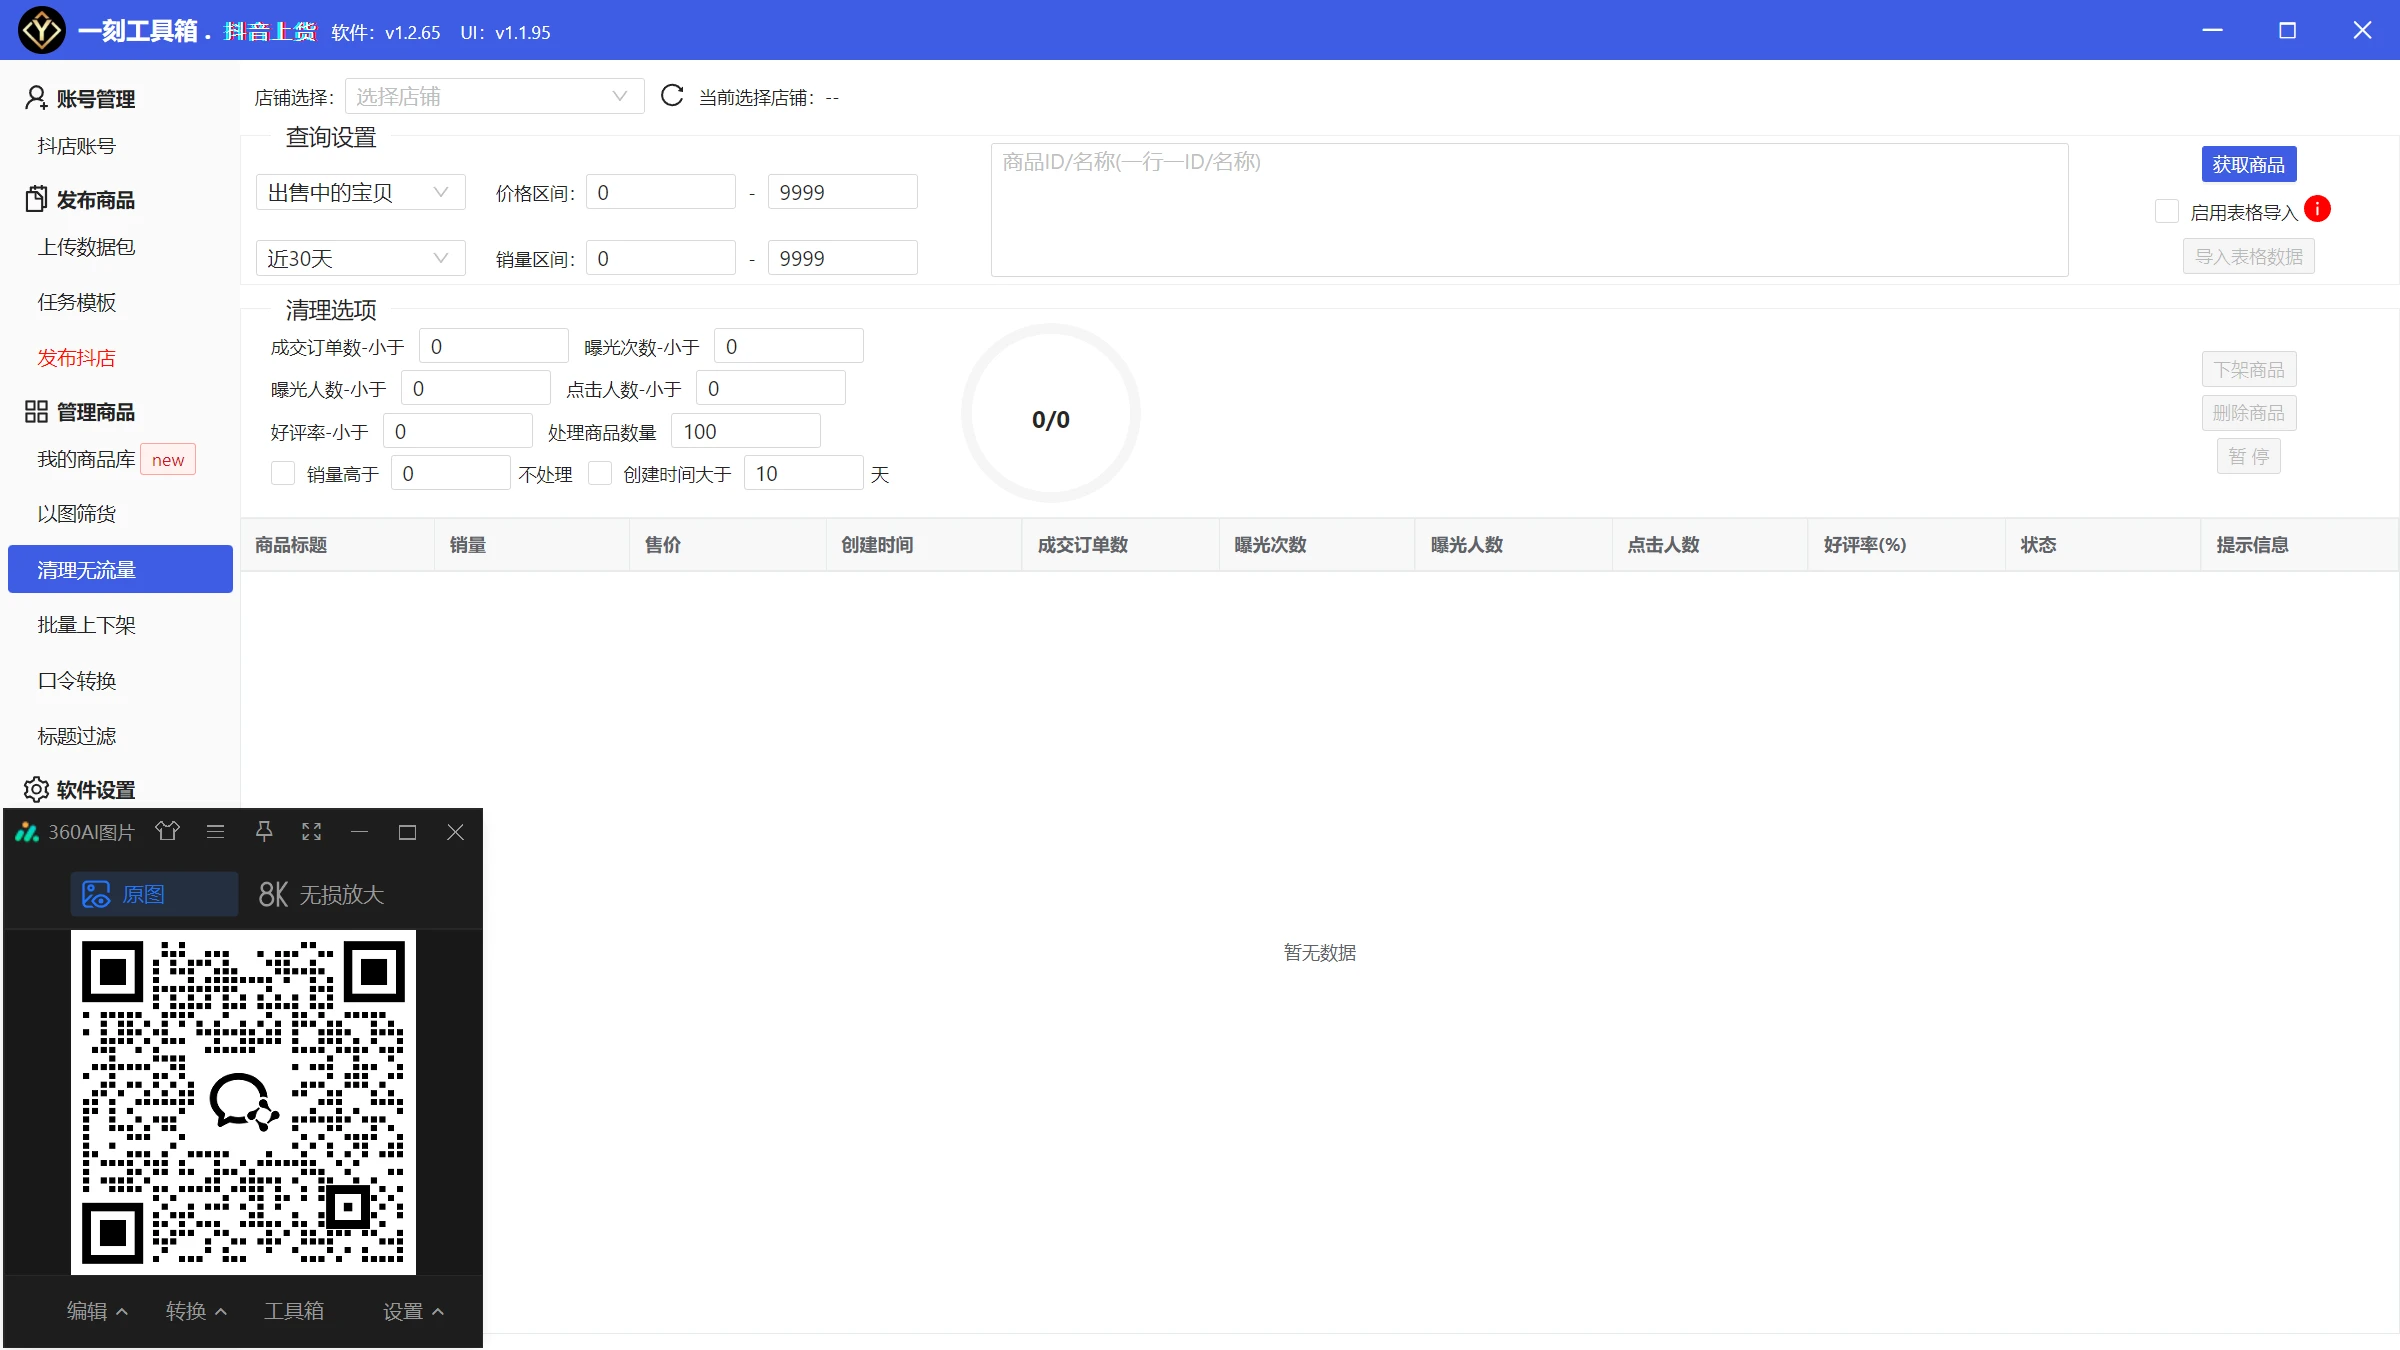Focus the 创建时间大于 days field
The width and height of the screenshot is (2400, 1350).
[803, 473]
